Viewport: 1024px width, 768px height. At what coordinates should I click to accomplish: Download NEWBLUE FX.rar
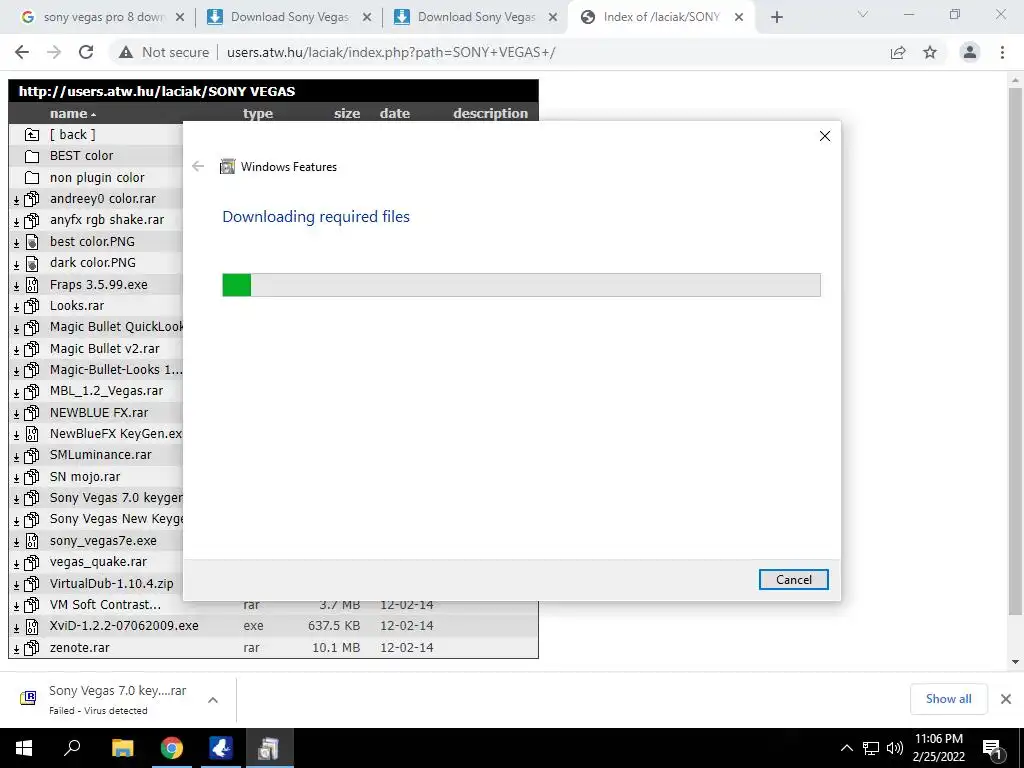(x=99, y=413)
